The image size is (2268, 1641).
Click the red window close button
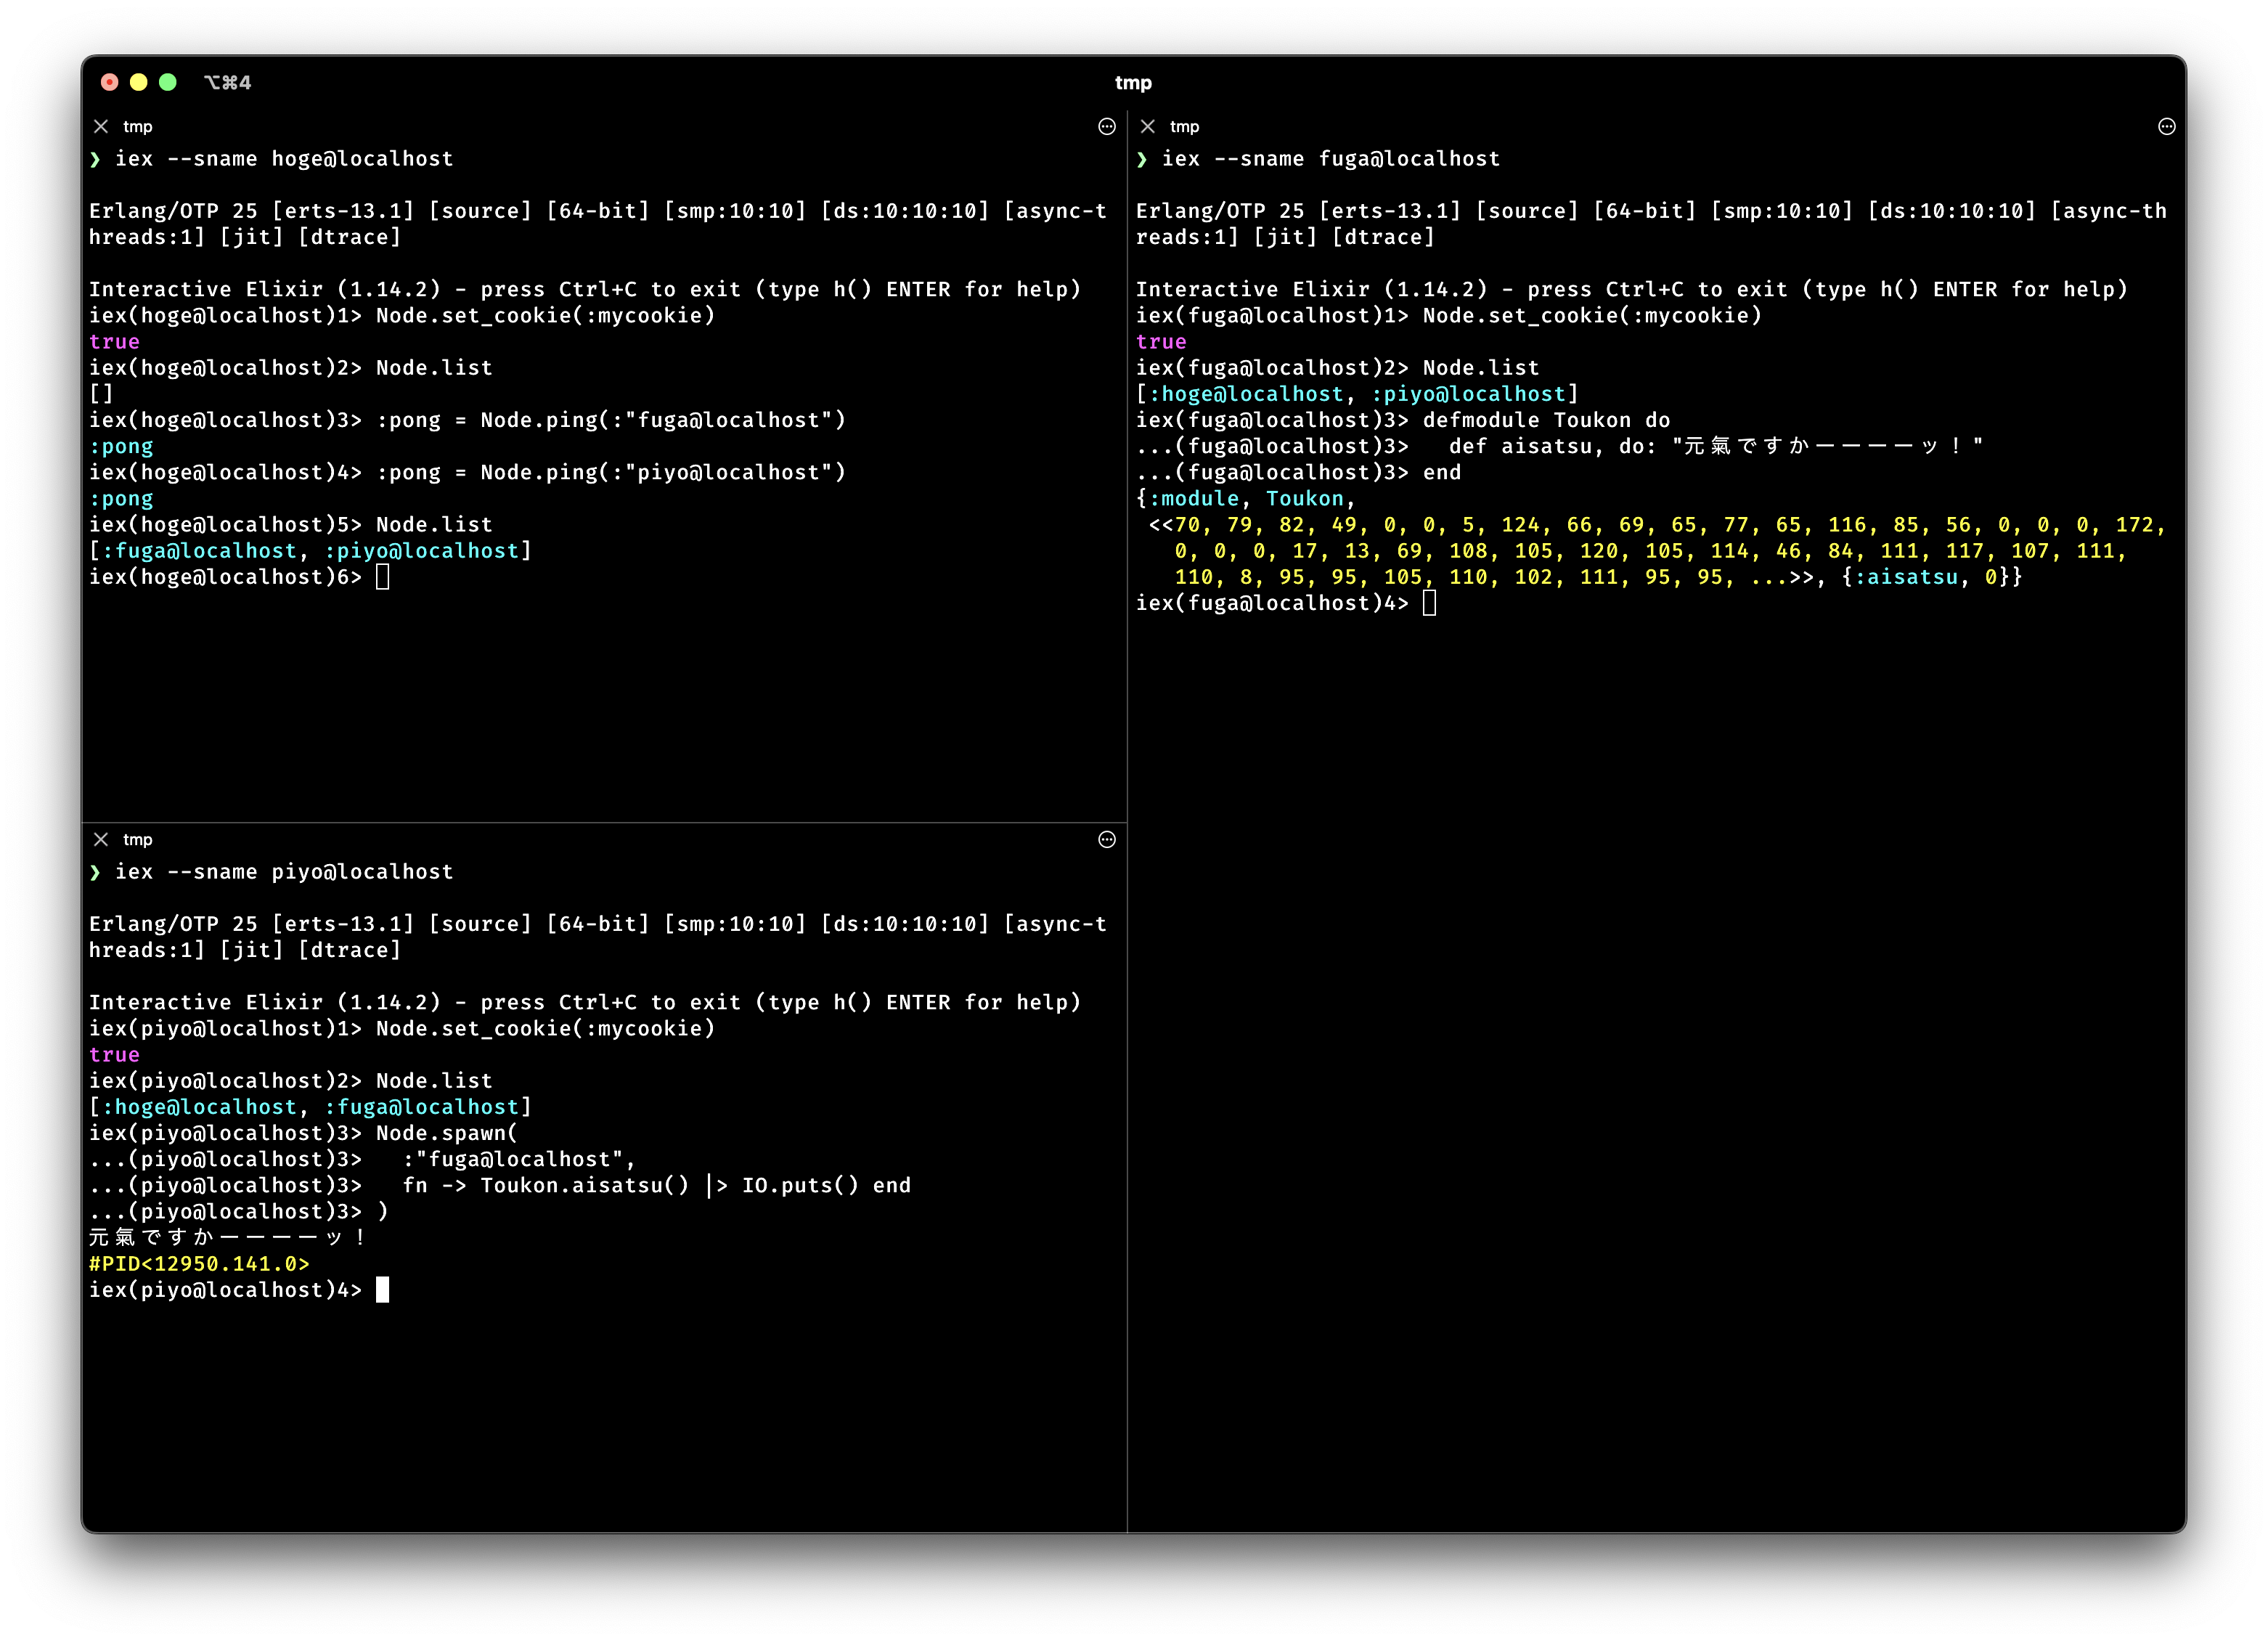click(110, 82)
